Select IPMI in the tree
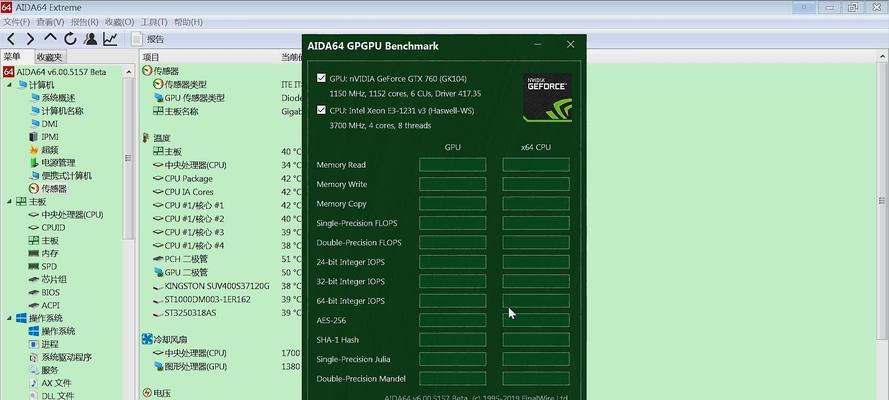889x400 pixels. [x=44, y=137]
